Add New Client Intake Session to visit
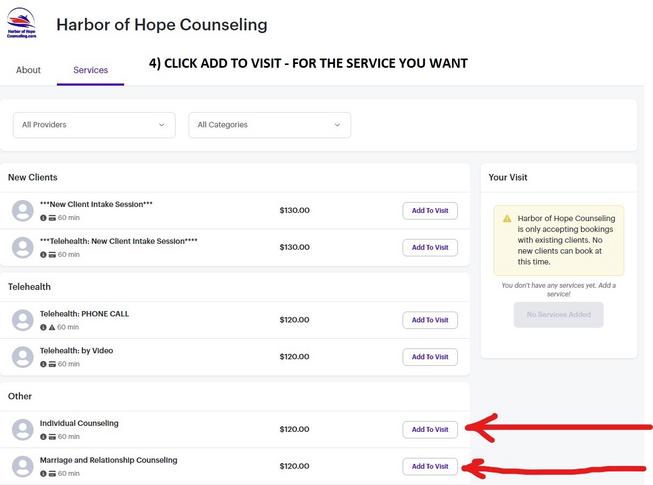The image size is (653, 485). (430, 211)
